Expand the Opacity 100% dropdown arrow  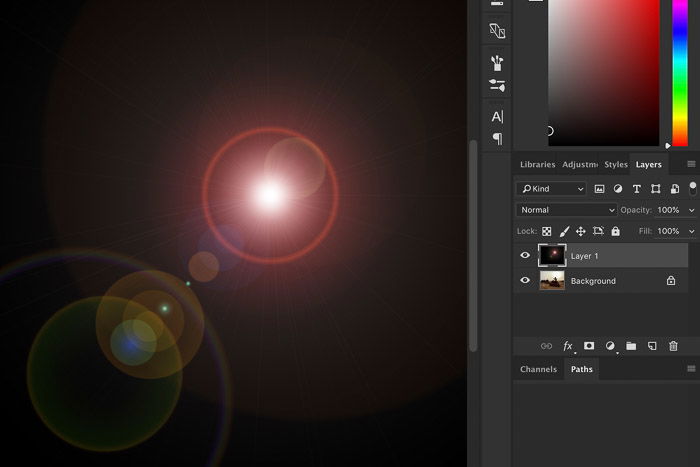(692, 210)
